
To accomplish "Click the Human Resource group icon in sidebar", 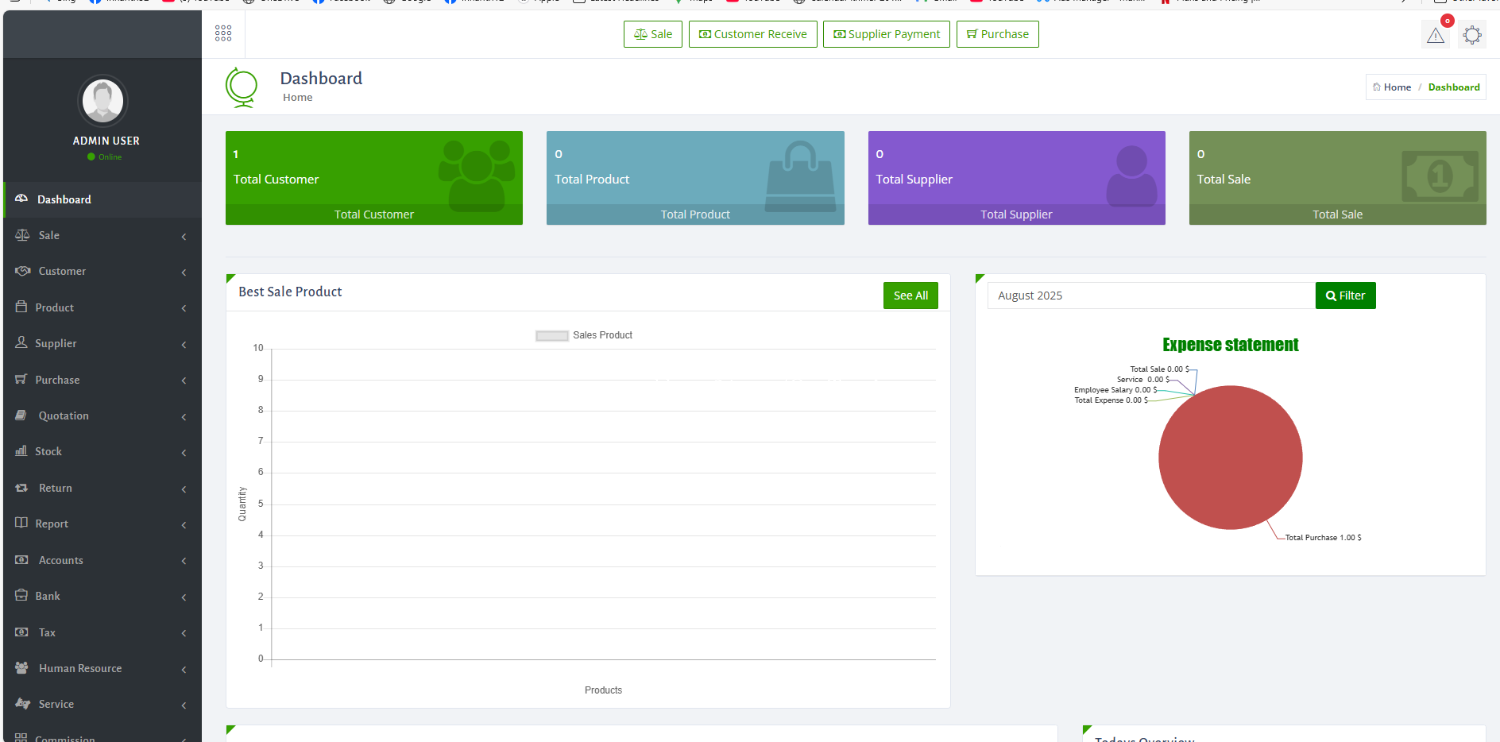I will pyautogui.click(x=22, y=668).
